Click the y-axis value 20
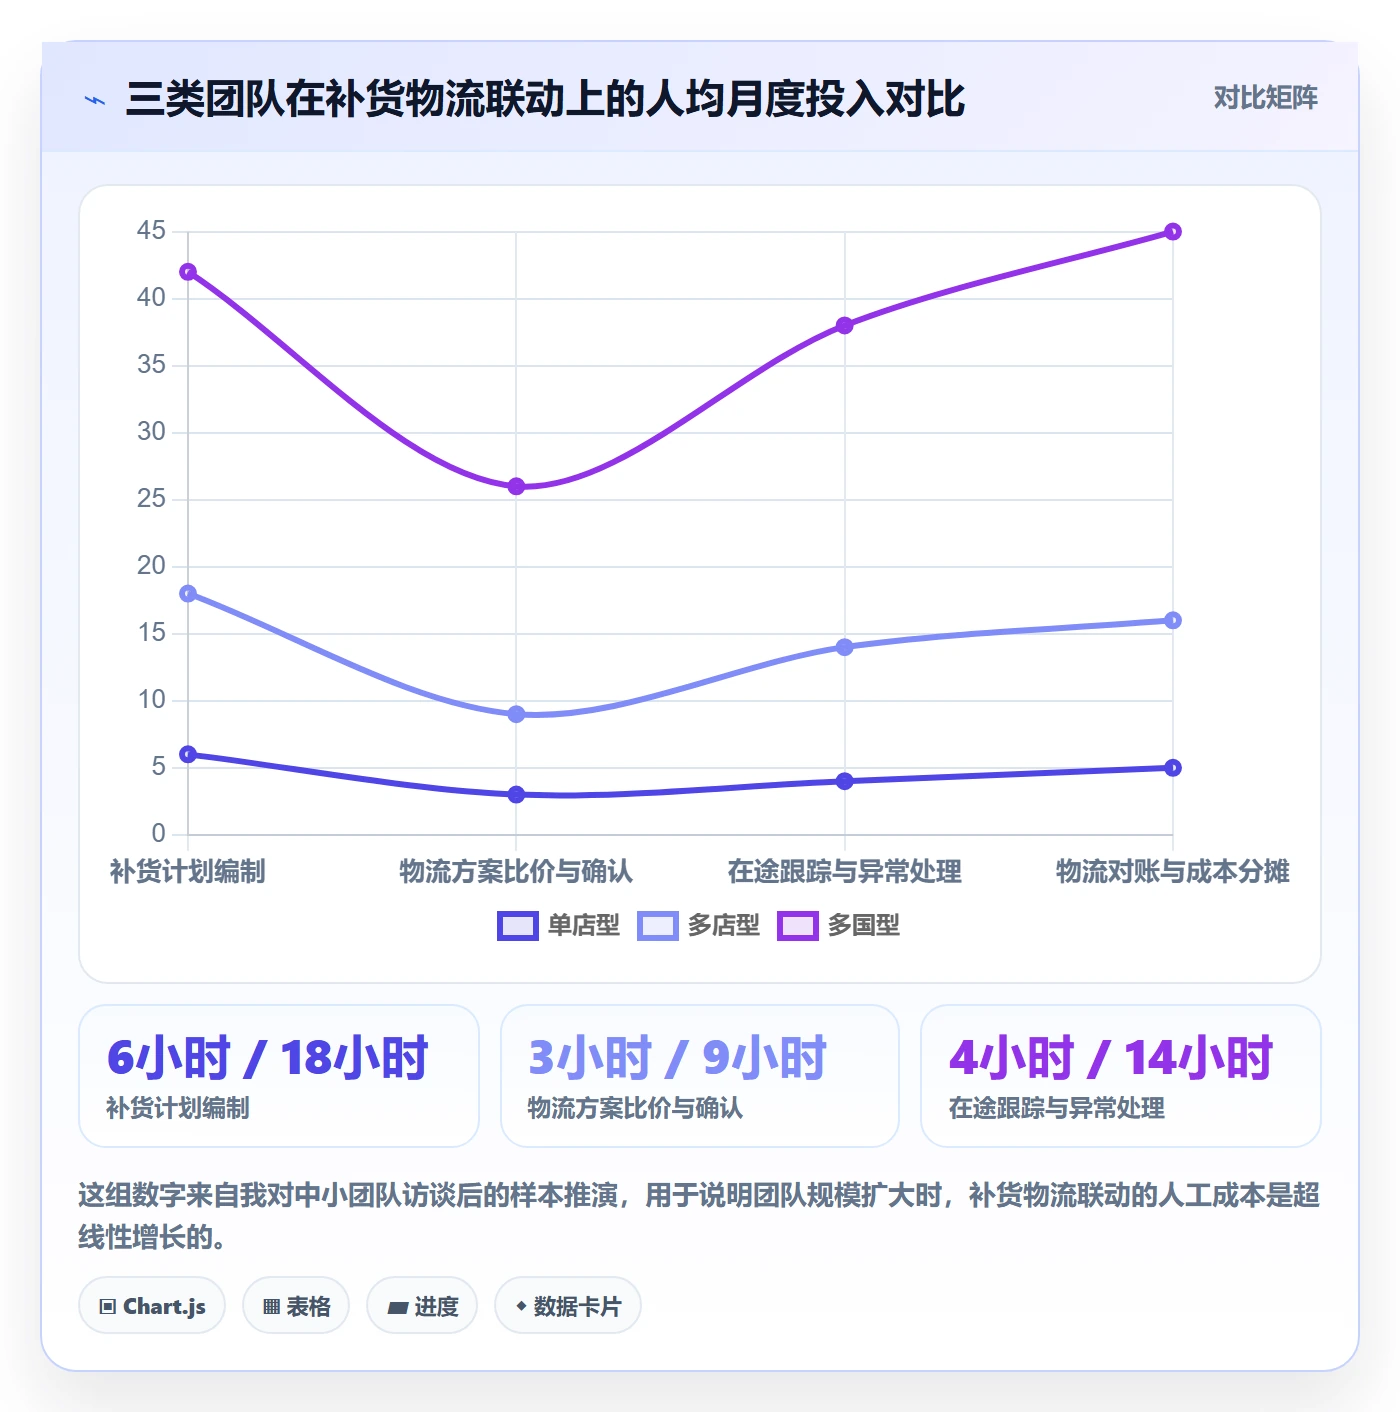This screenshot has width=1400, height=1412. (151, 566)
